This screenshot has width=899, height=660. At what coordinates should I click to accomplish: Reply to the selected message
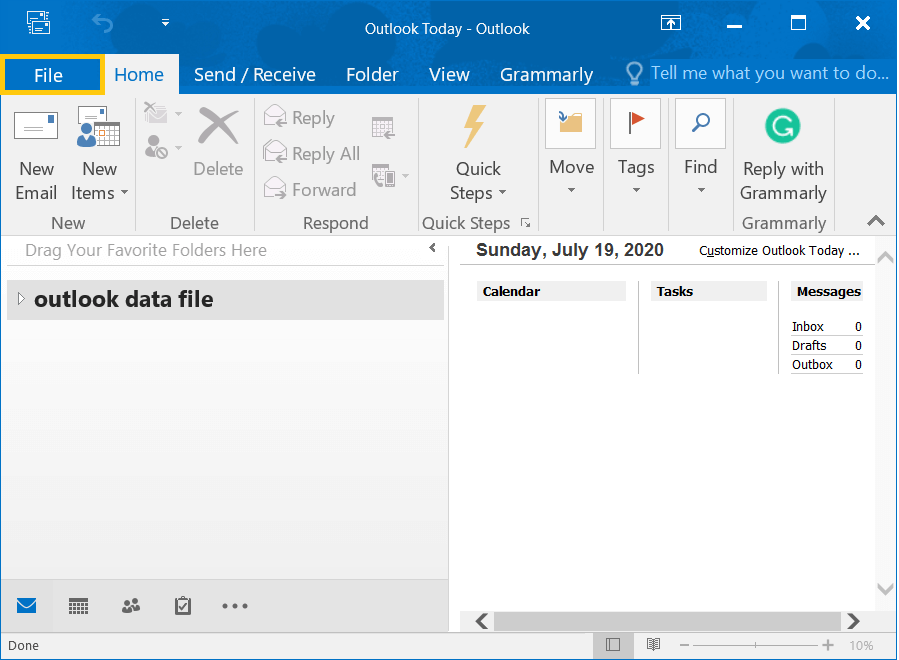[299, 118]
